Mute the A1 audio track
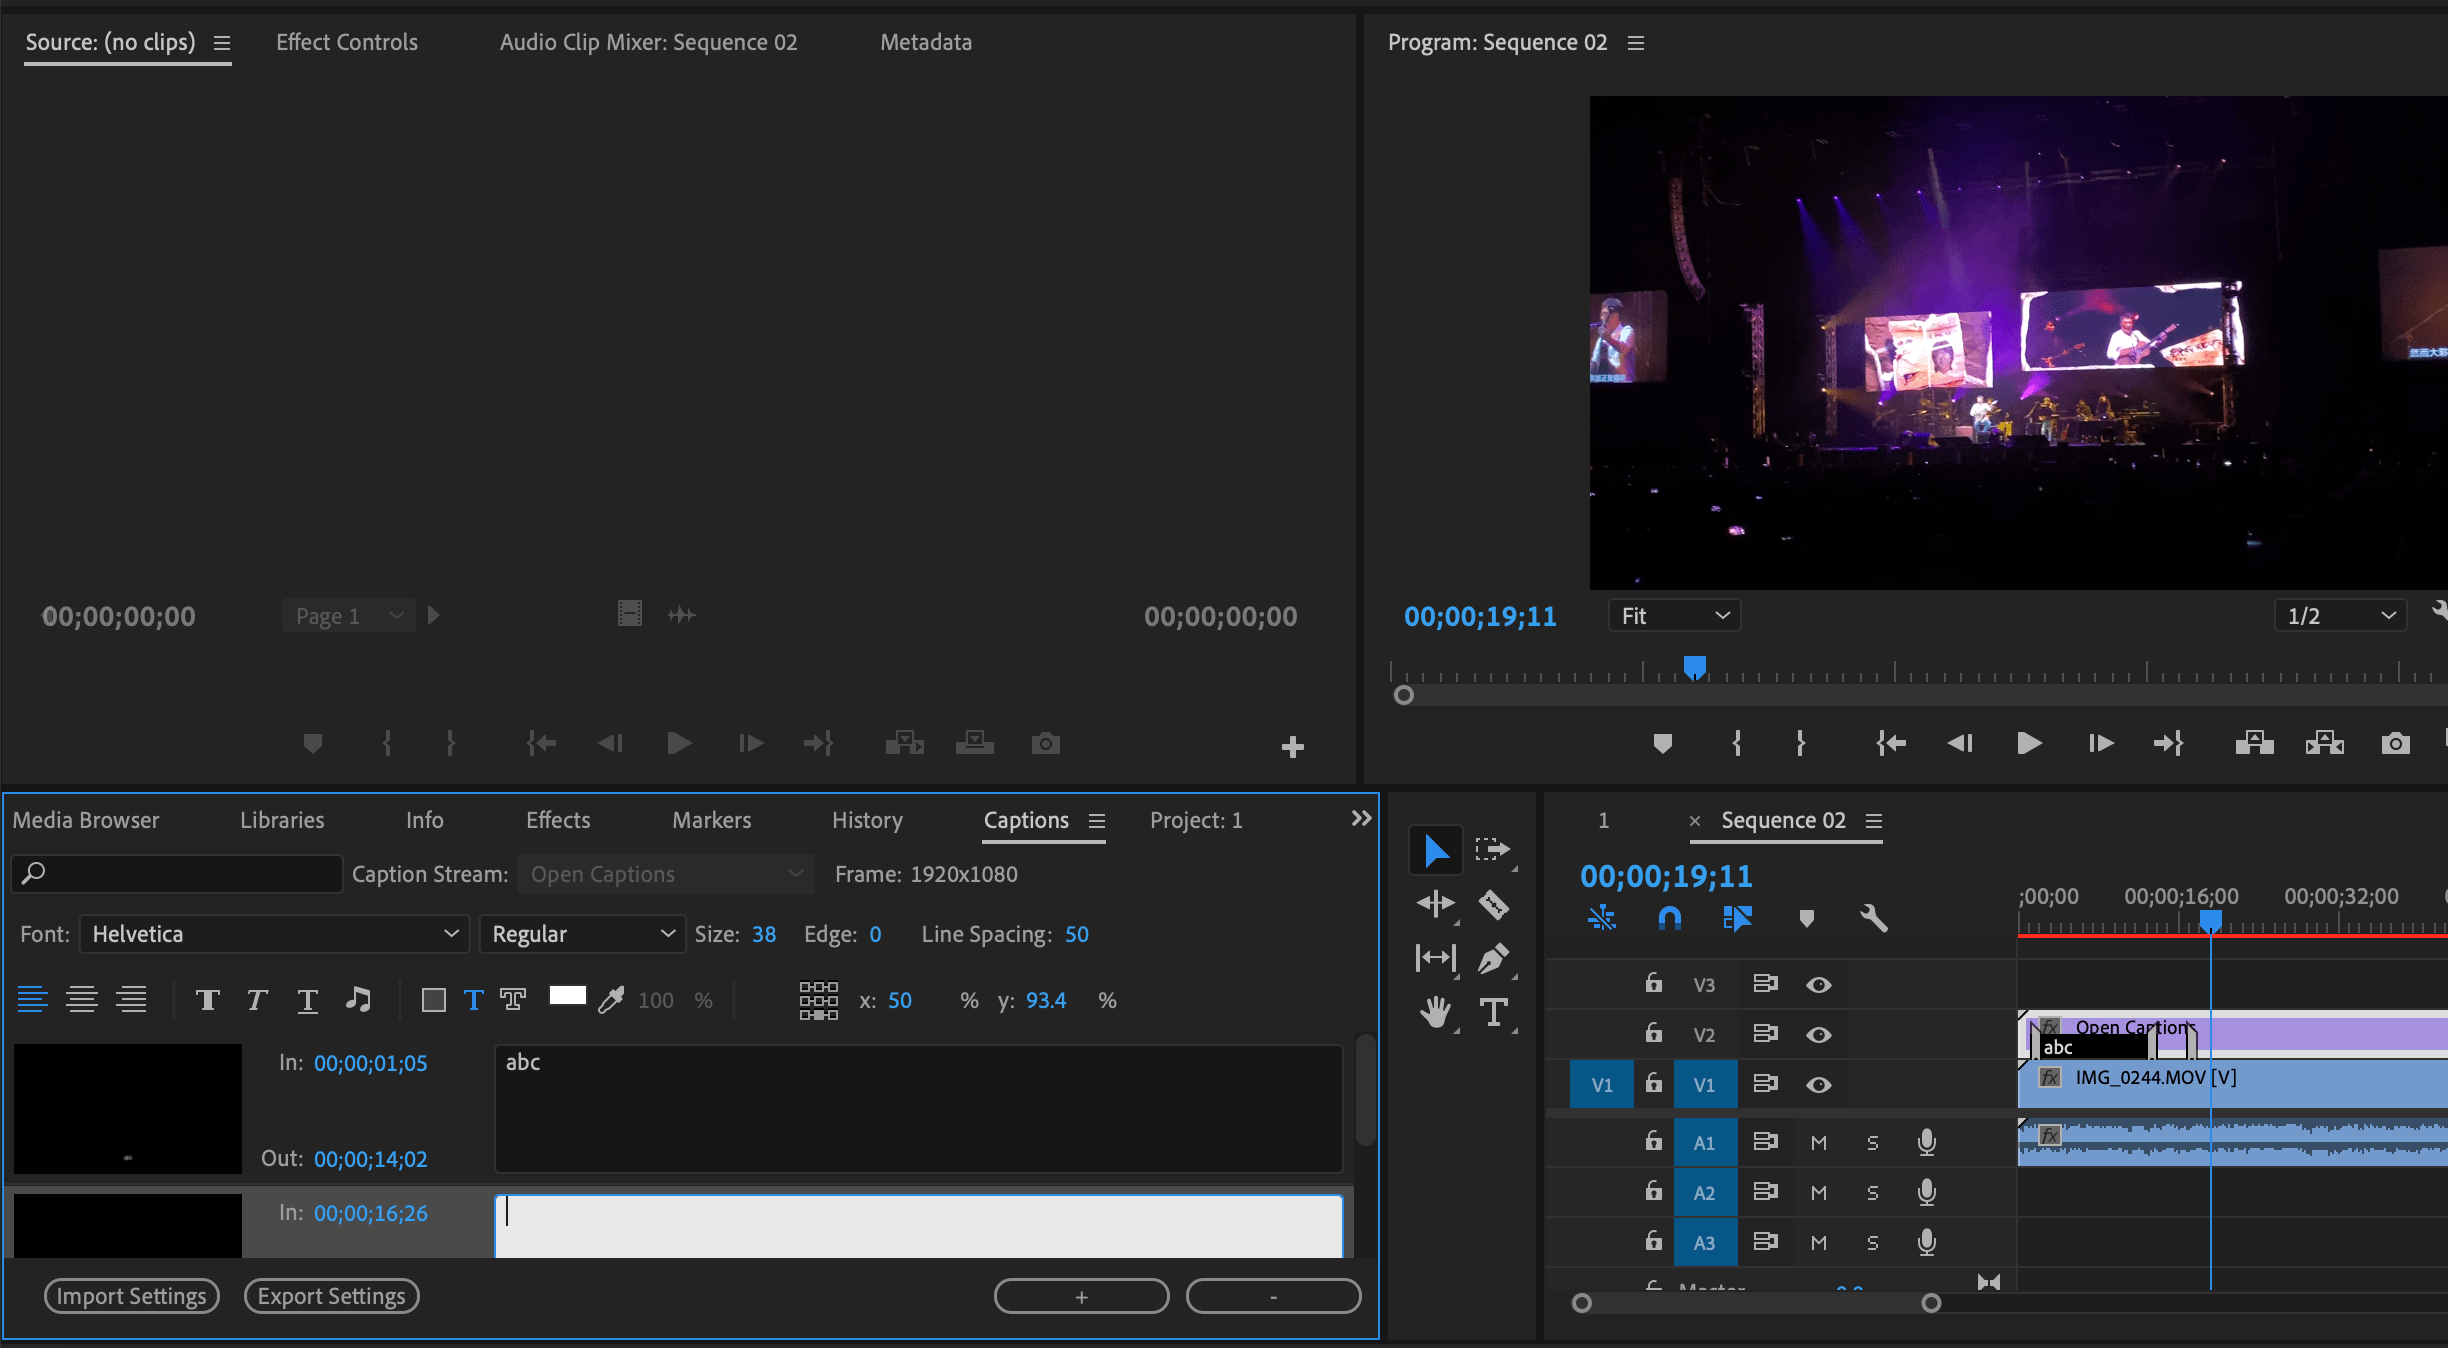The image size is (2448, 1348). (x=1819, y=1141)
